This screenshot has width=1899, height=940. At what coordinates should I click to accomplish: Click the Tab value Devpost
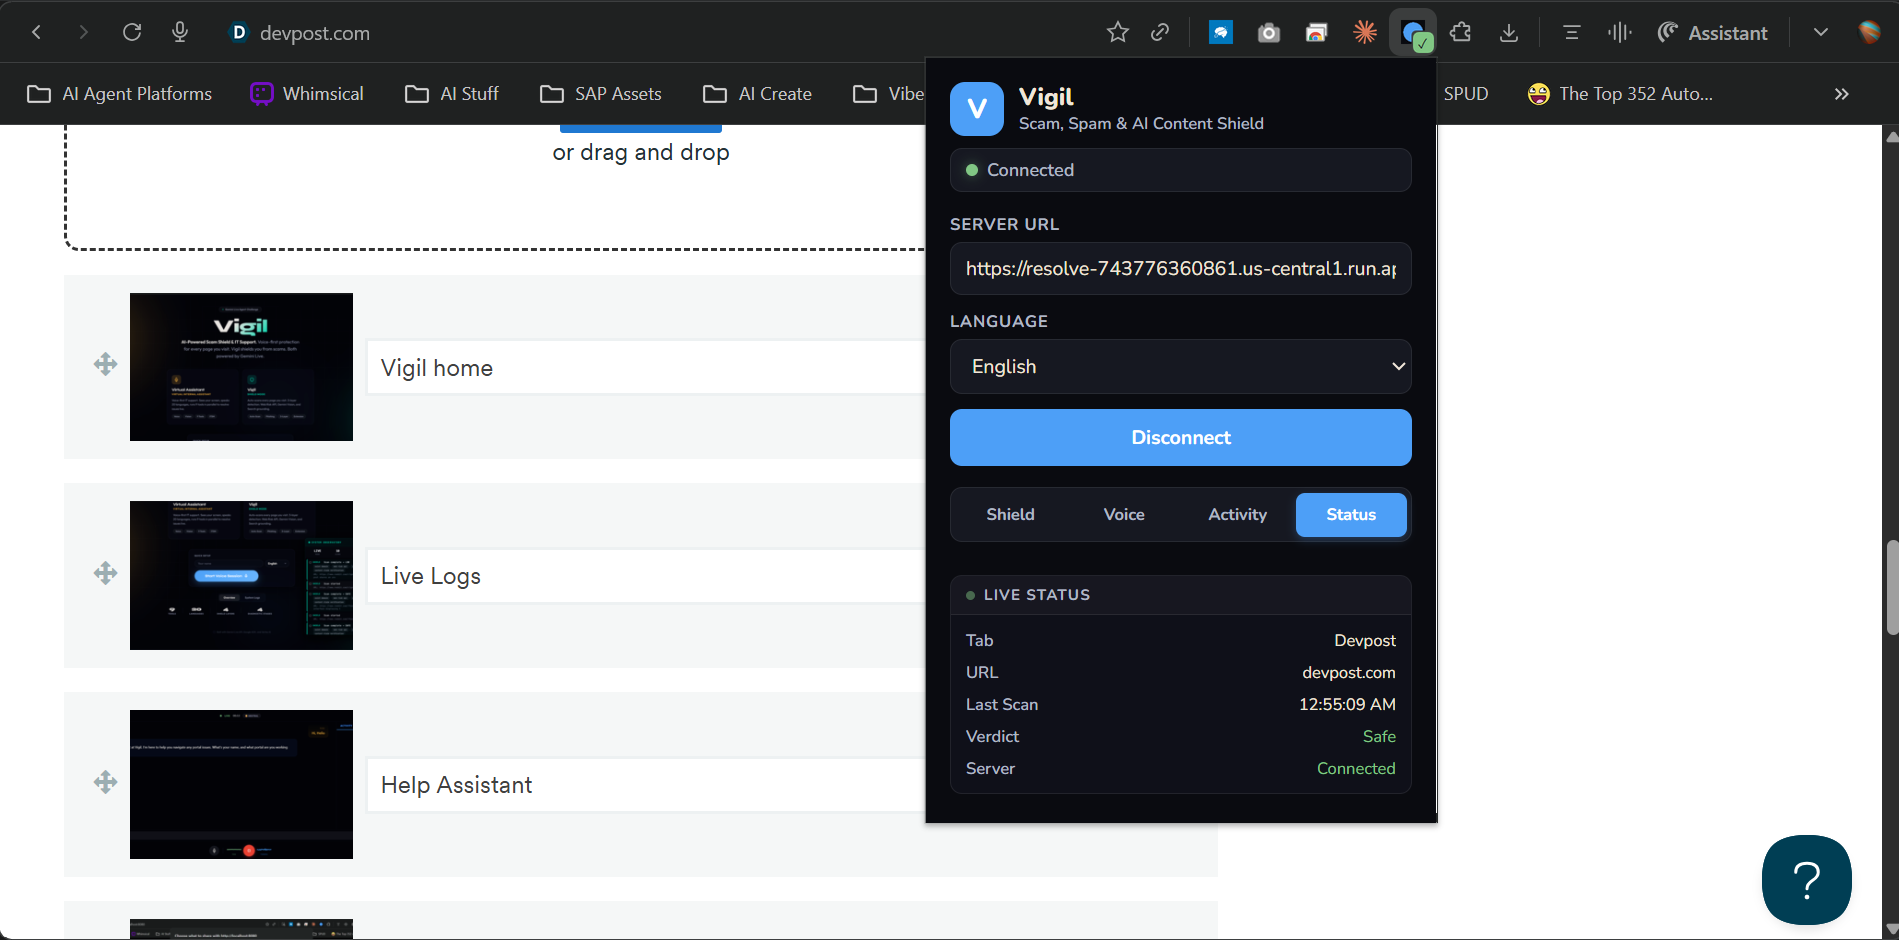(x=1365, y=640)
